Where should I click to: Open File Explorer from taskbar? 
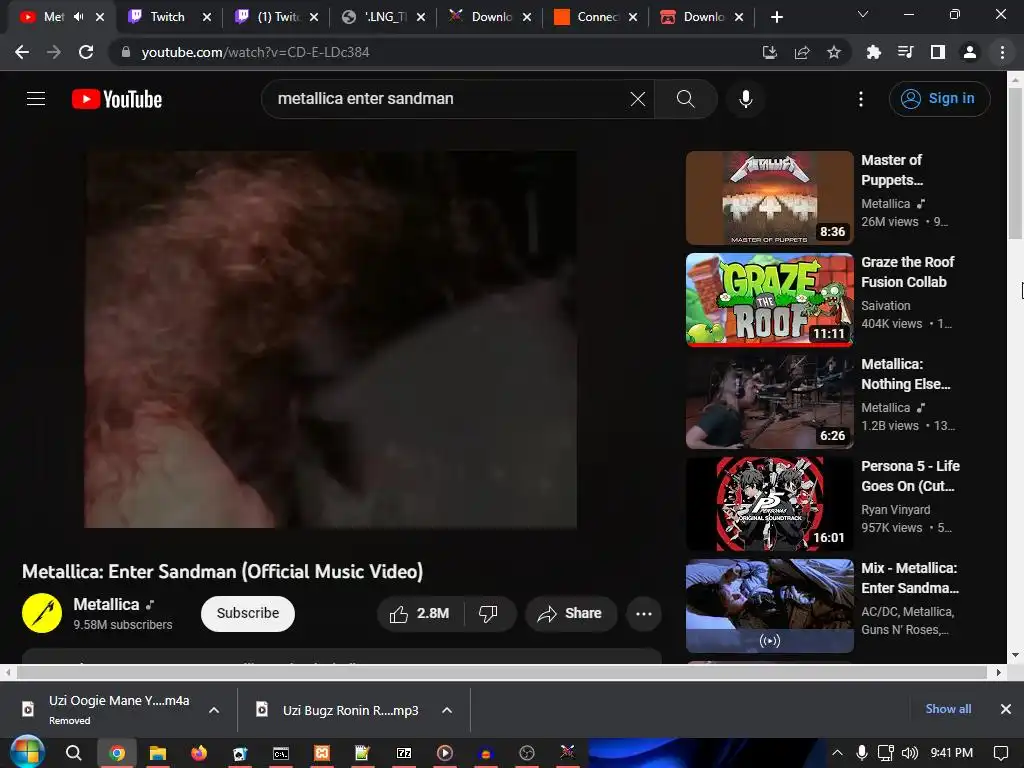pos(157,753)
